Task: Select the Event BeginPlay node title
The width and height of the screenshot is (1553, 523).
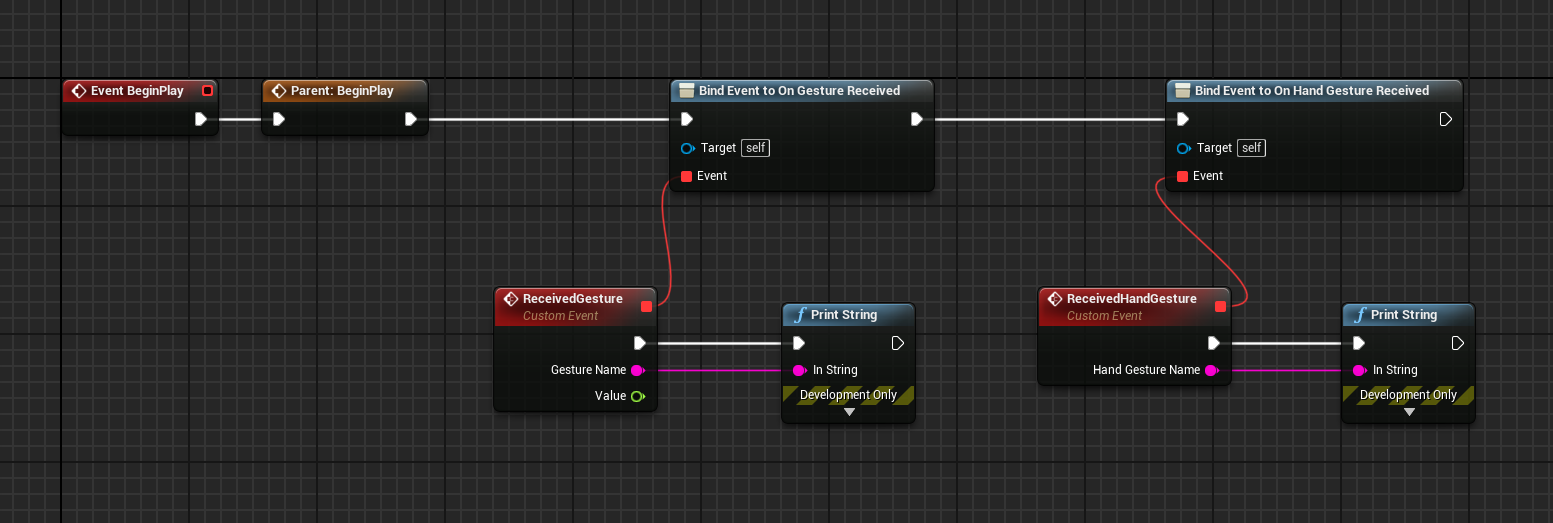Action: coord(137,91)
